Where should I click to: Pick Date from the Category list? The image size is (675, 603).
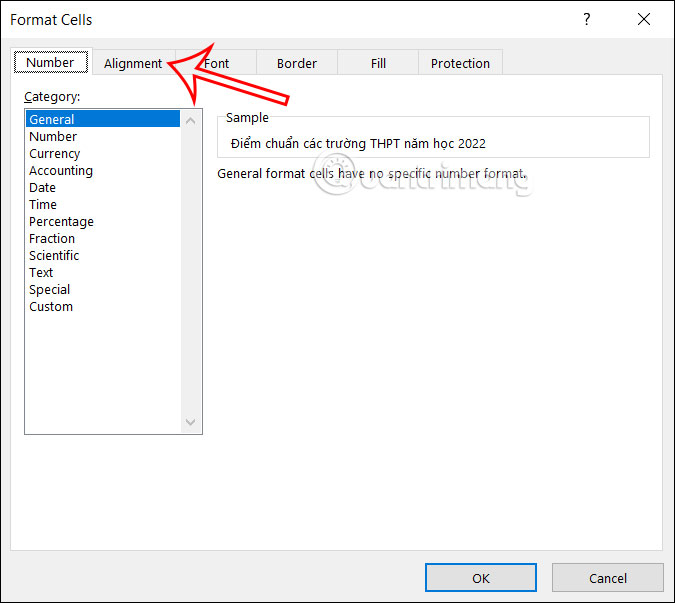click(x=103, y=188)
